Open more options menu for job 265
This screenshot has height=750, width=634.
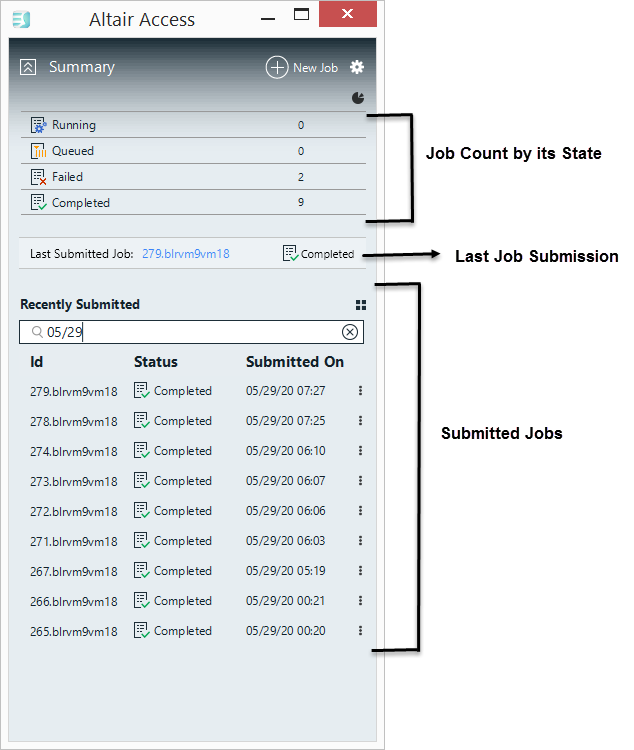[360, 630]
